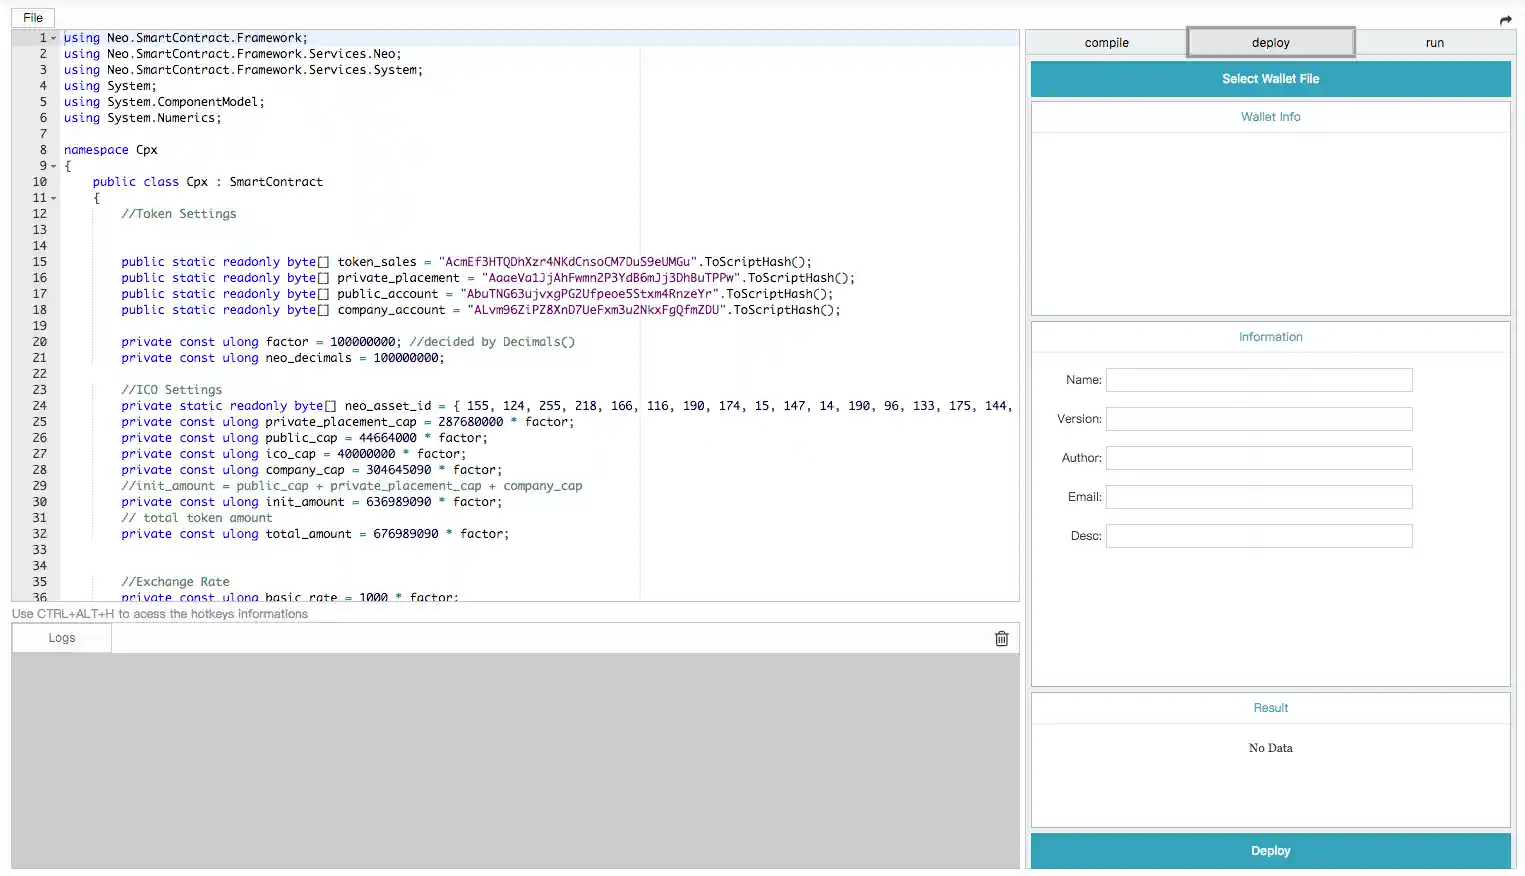
Task: Switch to the run tab
Action: [1435, 43]
